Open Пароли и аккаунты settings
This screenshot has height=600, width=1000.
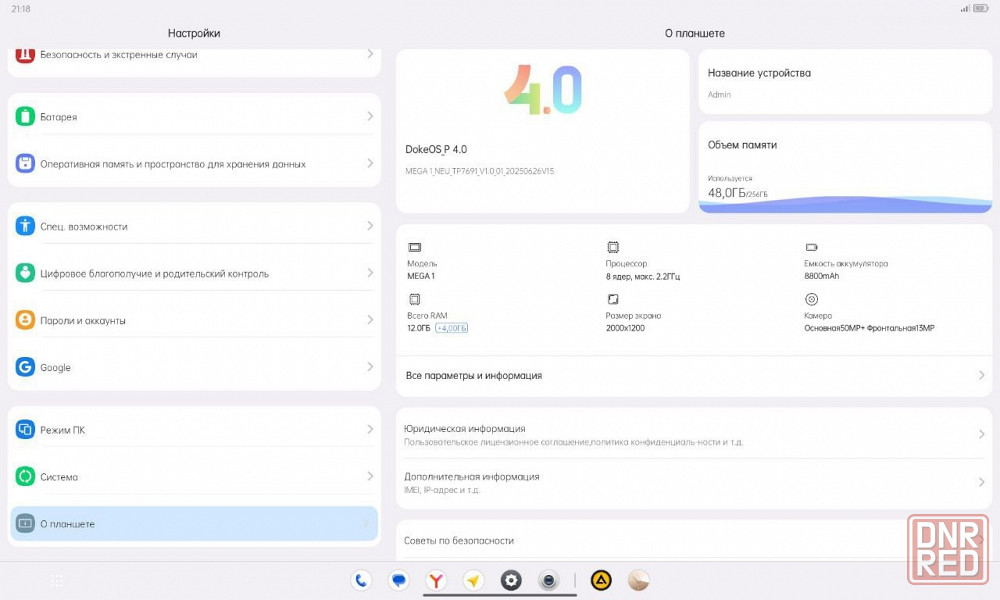(194, 320)
